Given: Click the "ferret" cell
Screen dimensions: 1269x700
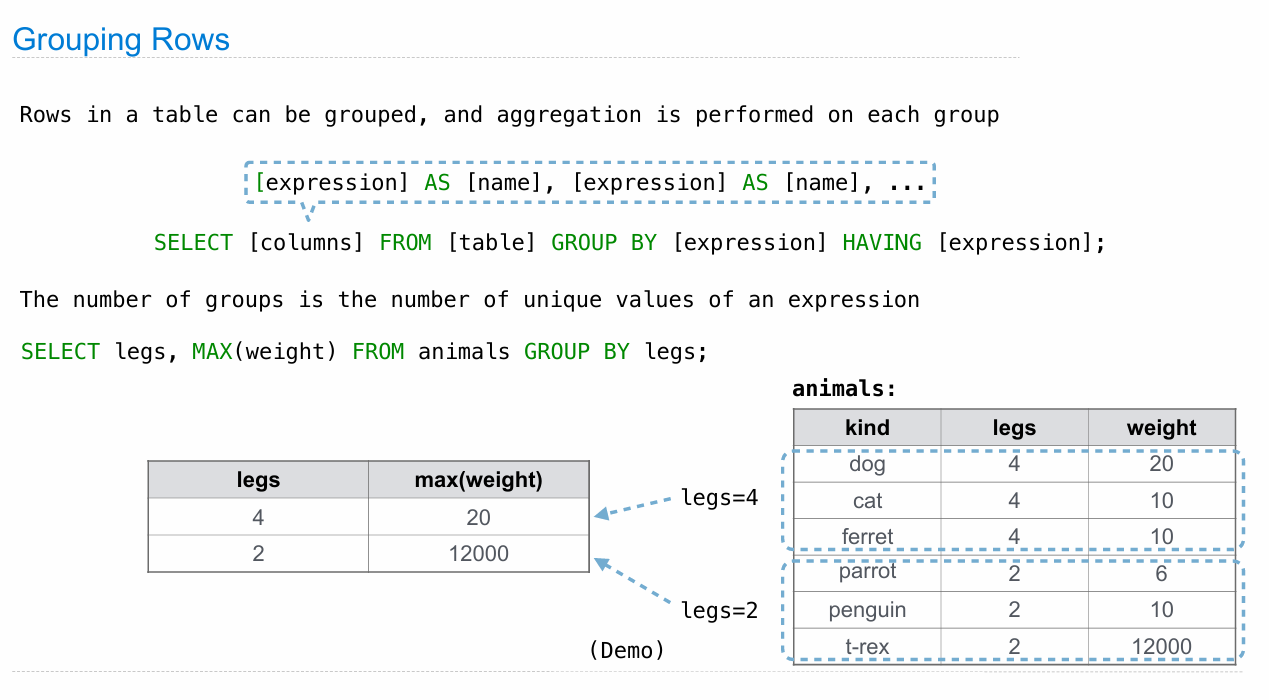Looking at the screenshot, I should pyautogui.click(x=867, y=537).
